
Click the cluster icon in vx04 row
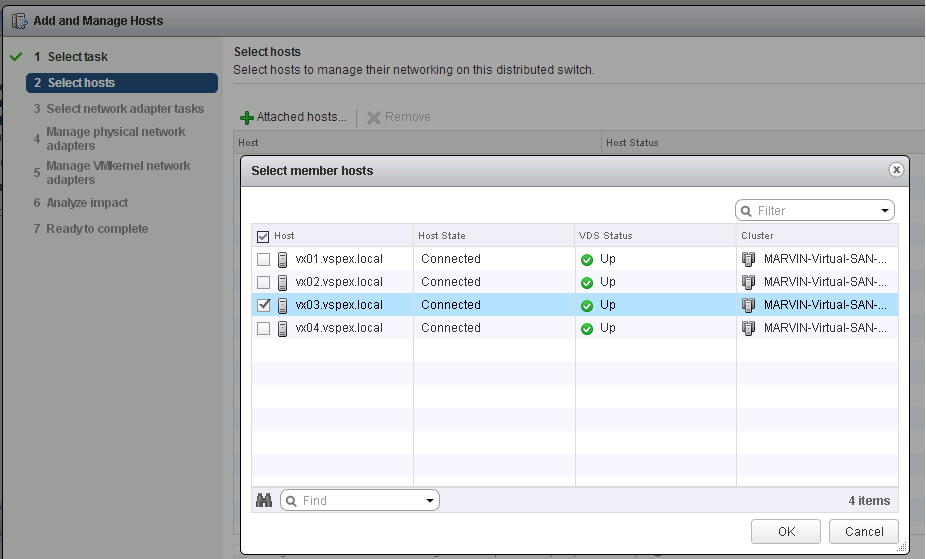(x=748, y=328)
